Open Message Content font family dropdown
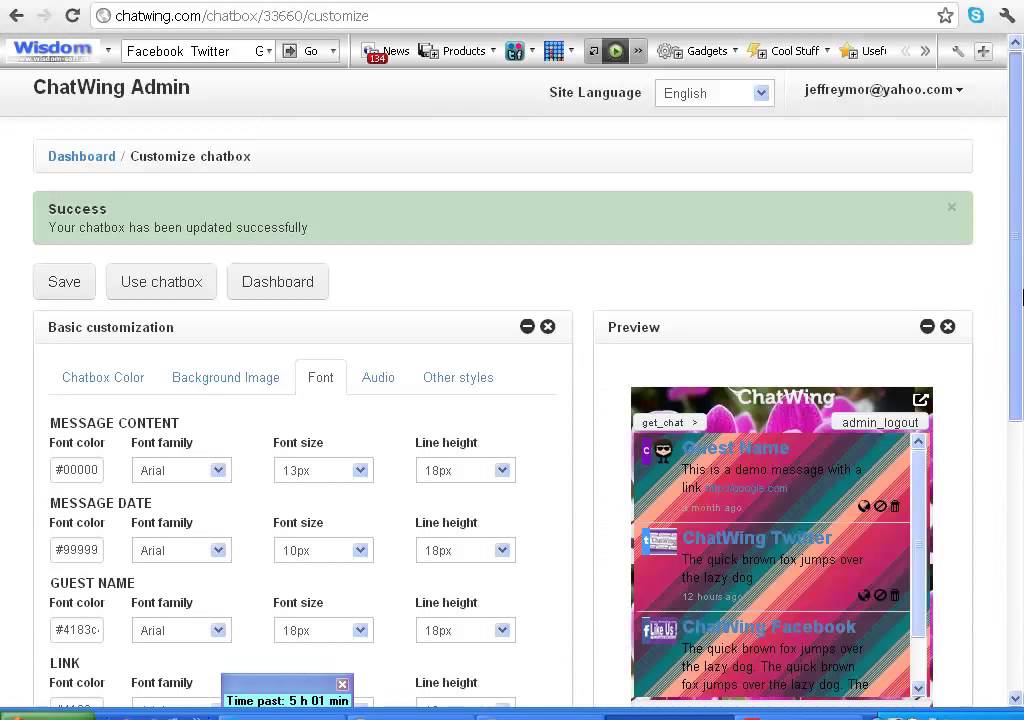The image size is (1024, 720). [182, 470]
